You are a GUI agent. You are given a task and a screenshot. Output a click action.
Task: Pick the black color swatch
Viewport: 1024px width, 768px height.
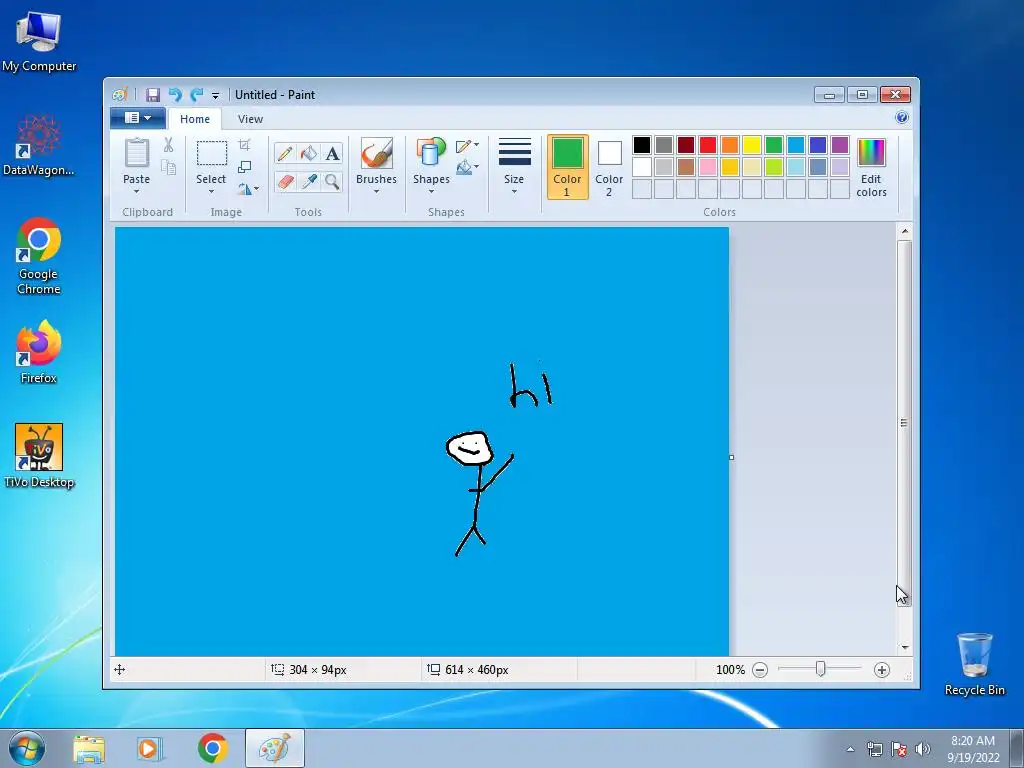tap(642, 145)
